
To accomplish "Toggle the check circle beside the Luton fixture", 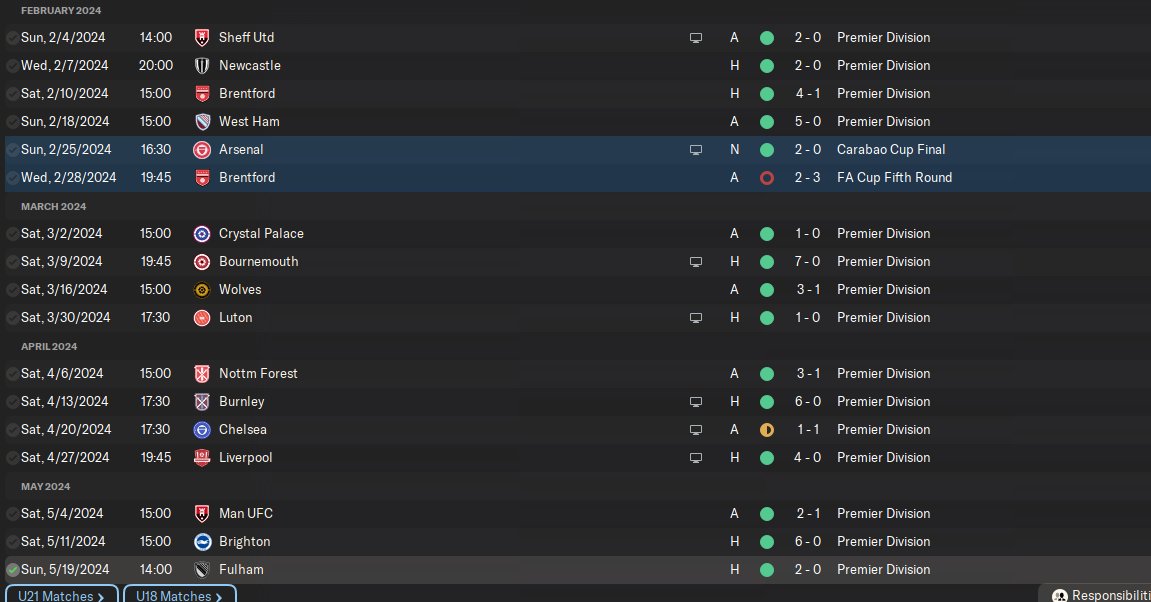I will pos(12,318).
